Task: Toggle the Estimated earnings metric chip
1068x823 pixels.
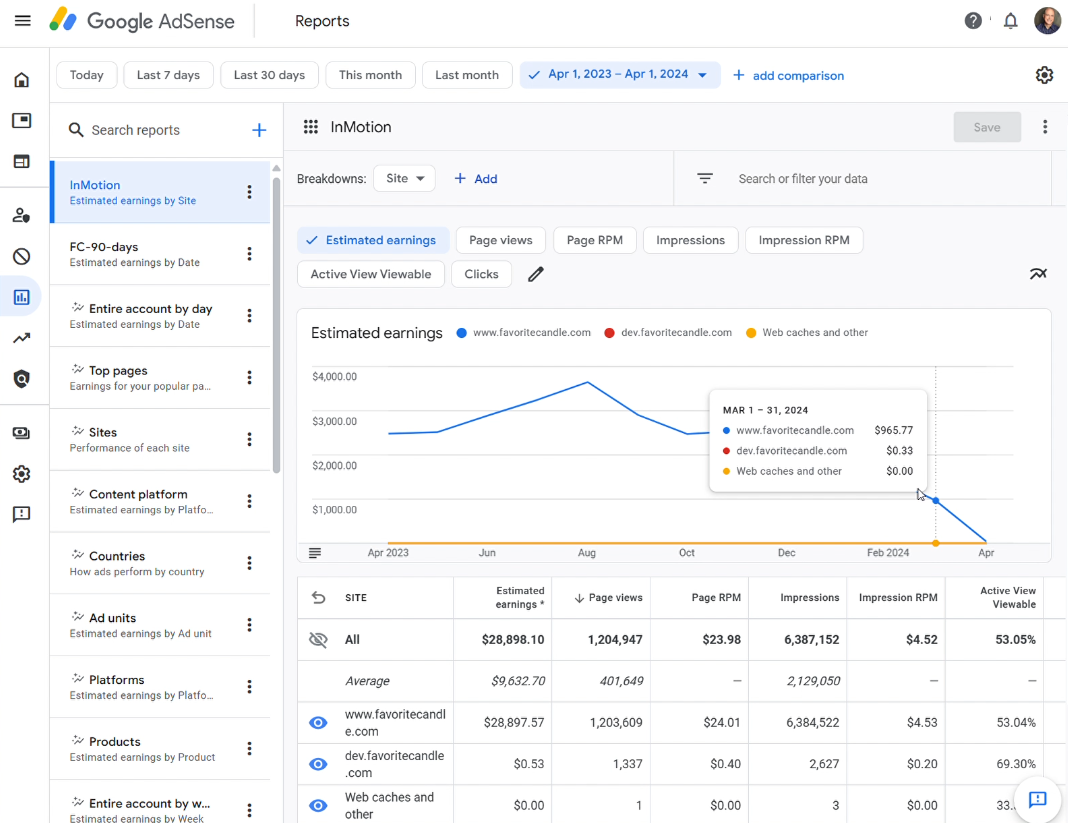Action: tap(373, 240)
